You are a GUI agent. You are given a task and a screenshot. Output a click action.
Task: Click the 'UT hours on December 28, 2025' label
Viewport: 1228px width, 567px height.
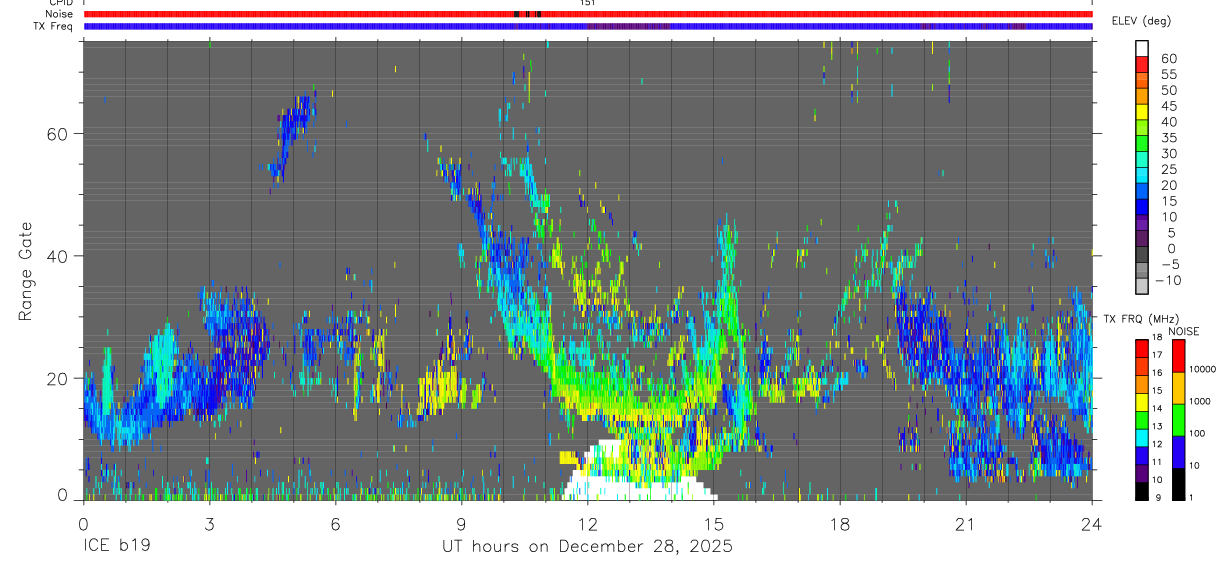[x=587, y=547]
